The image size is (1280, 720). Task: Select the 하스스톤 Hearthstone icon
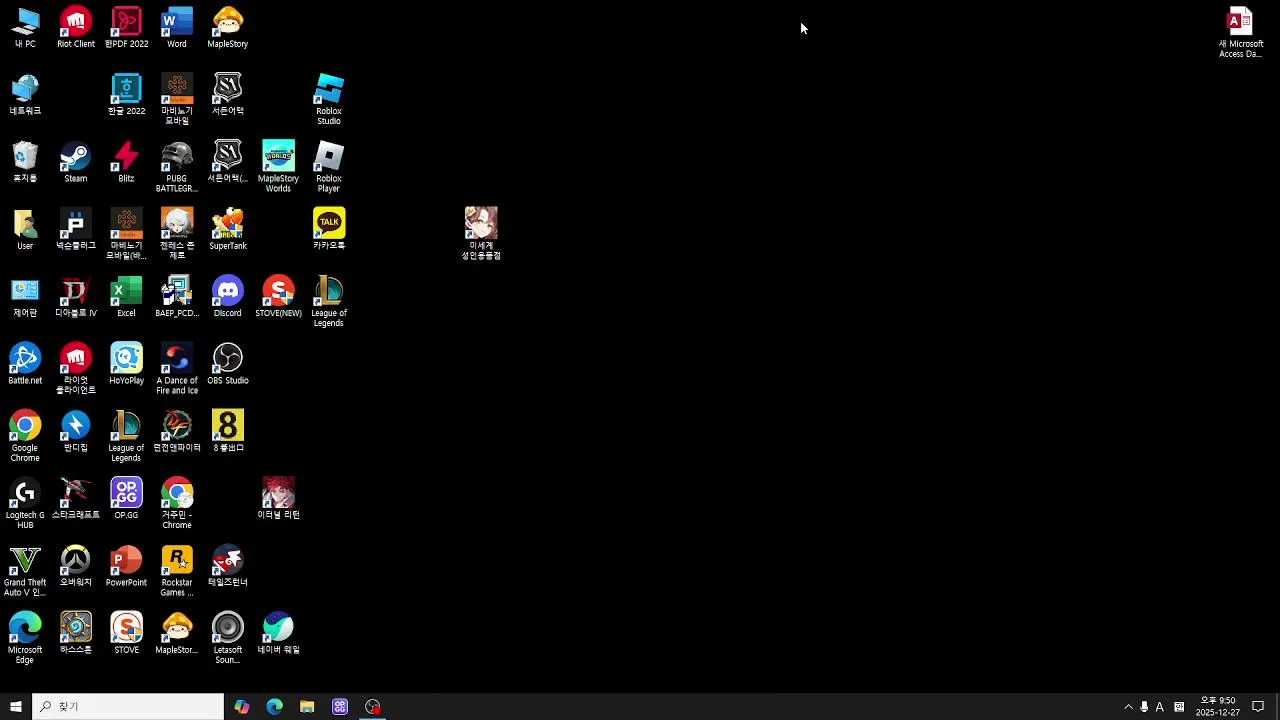(x=76, y=633)
